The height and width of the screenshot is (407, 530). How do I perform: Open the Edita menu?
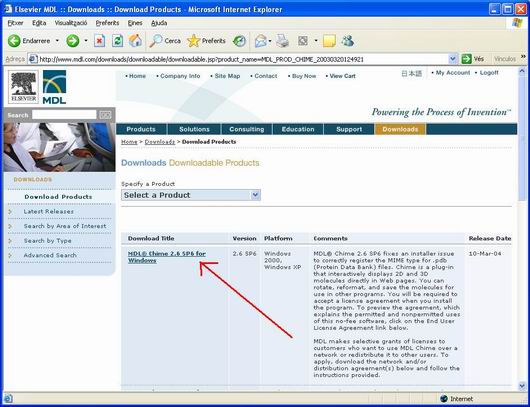click(x=39, y=23)
